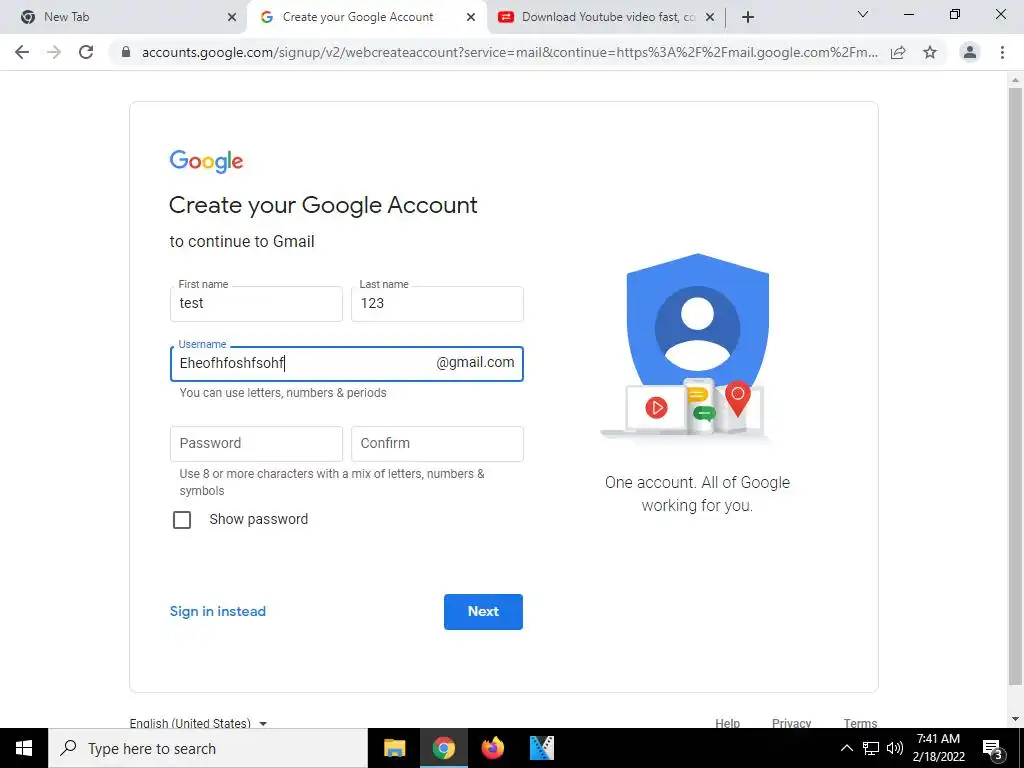Image resolution: width=1024 pixels, height=768 pixels.
Task: Close the Create your Google Account tab
Action: [471, 17]
